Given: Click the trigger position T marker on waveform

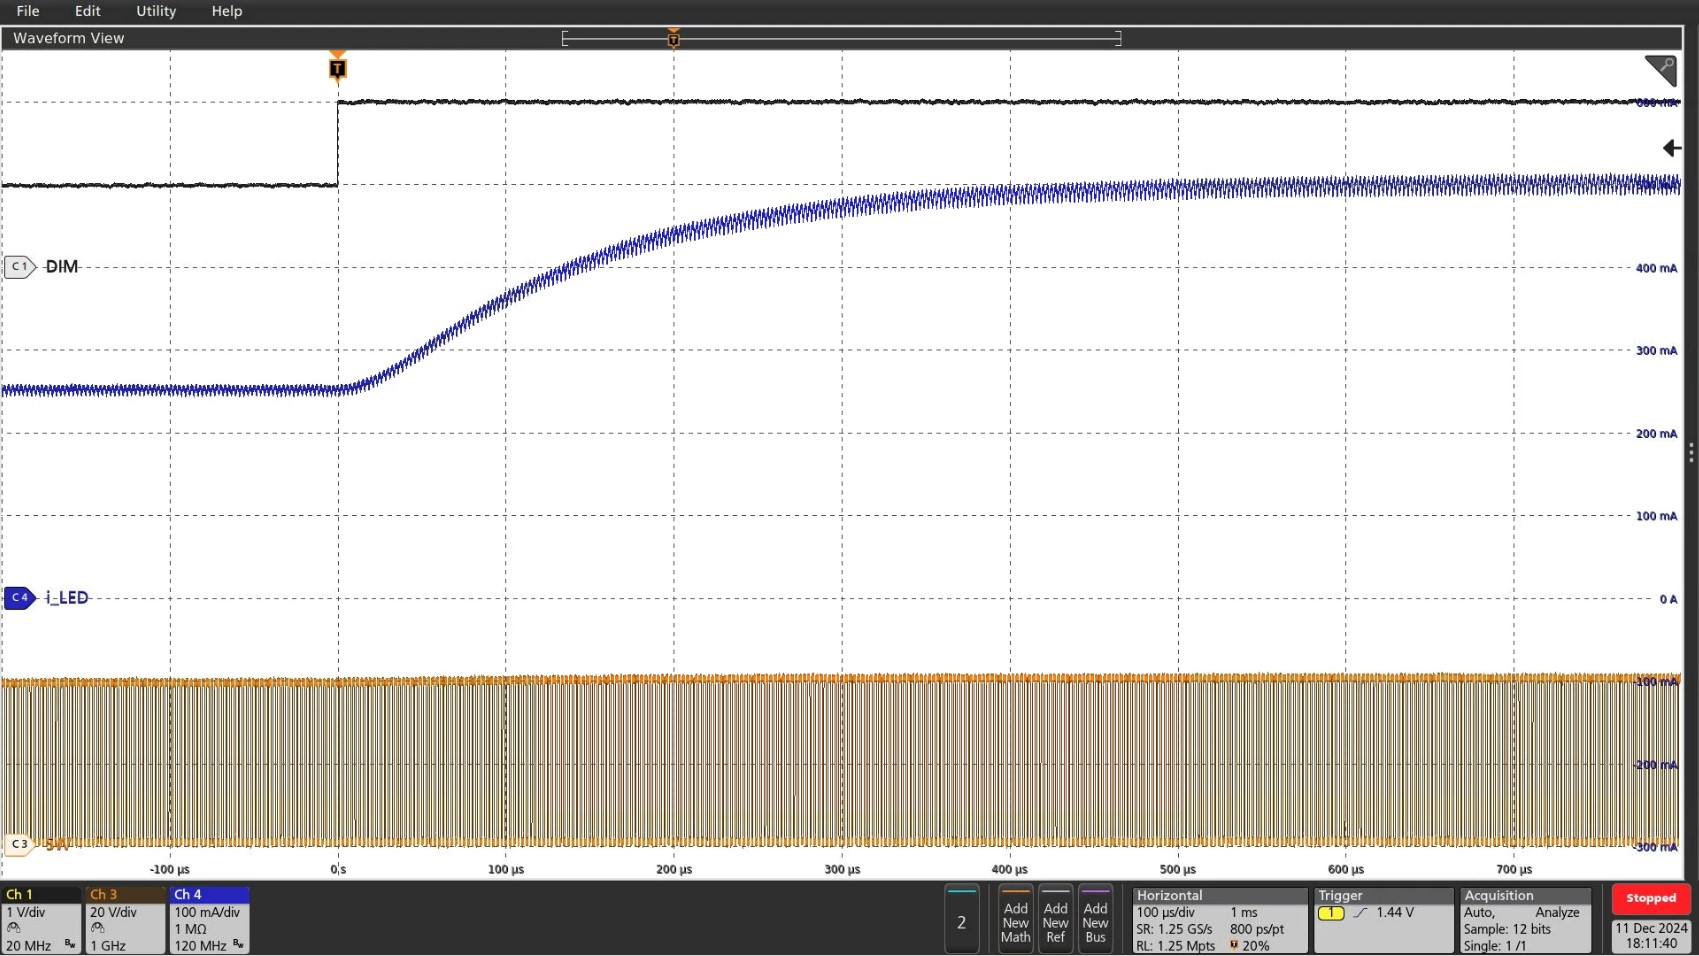Looking at the screenshot, I should coord(337,68).
